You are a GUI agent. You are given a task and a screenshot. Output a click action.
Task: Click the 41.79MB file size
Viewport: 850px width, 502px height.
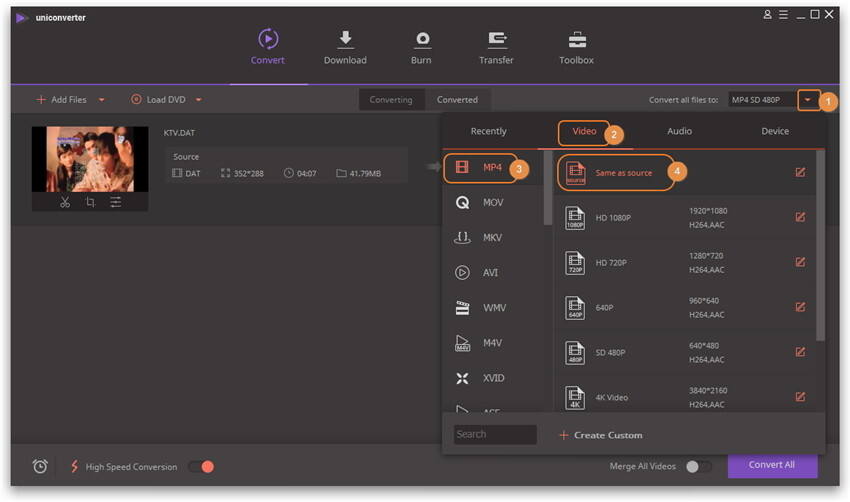click(x=365, y=173)
